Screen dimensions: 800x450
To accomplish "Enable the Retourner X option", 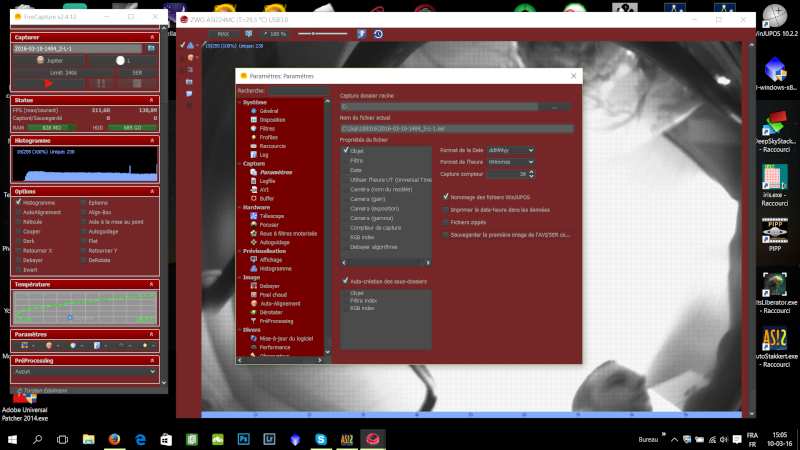I will 18,251.
